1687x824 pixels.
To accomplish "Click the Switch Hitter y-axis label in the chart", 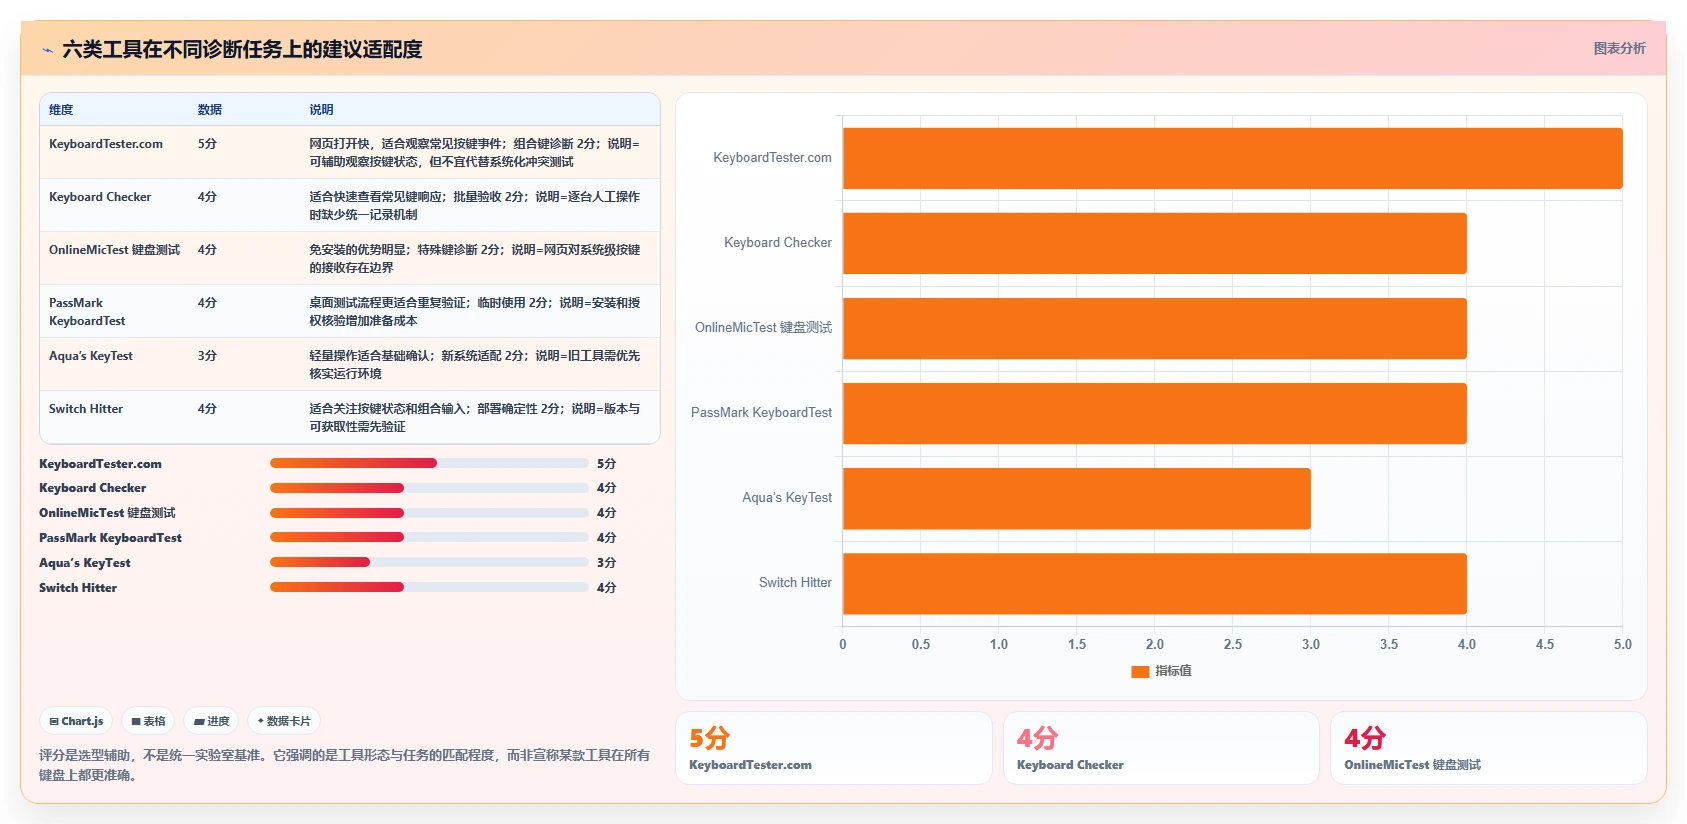I will (x=795, y=583).
